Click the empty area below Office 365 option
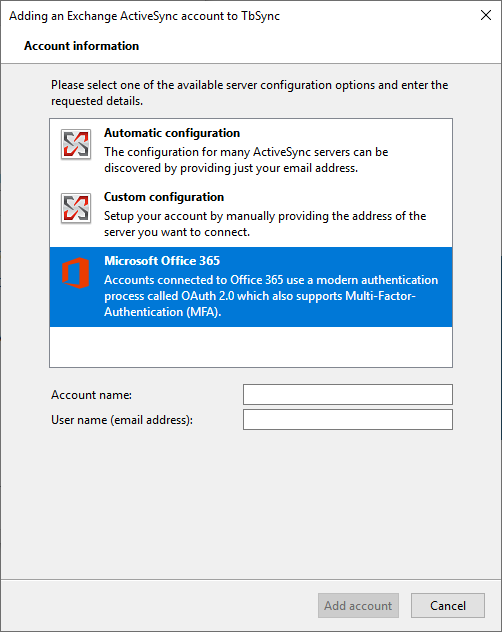 click(x=251, y=347)
